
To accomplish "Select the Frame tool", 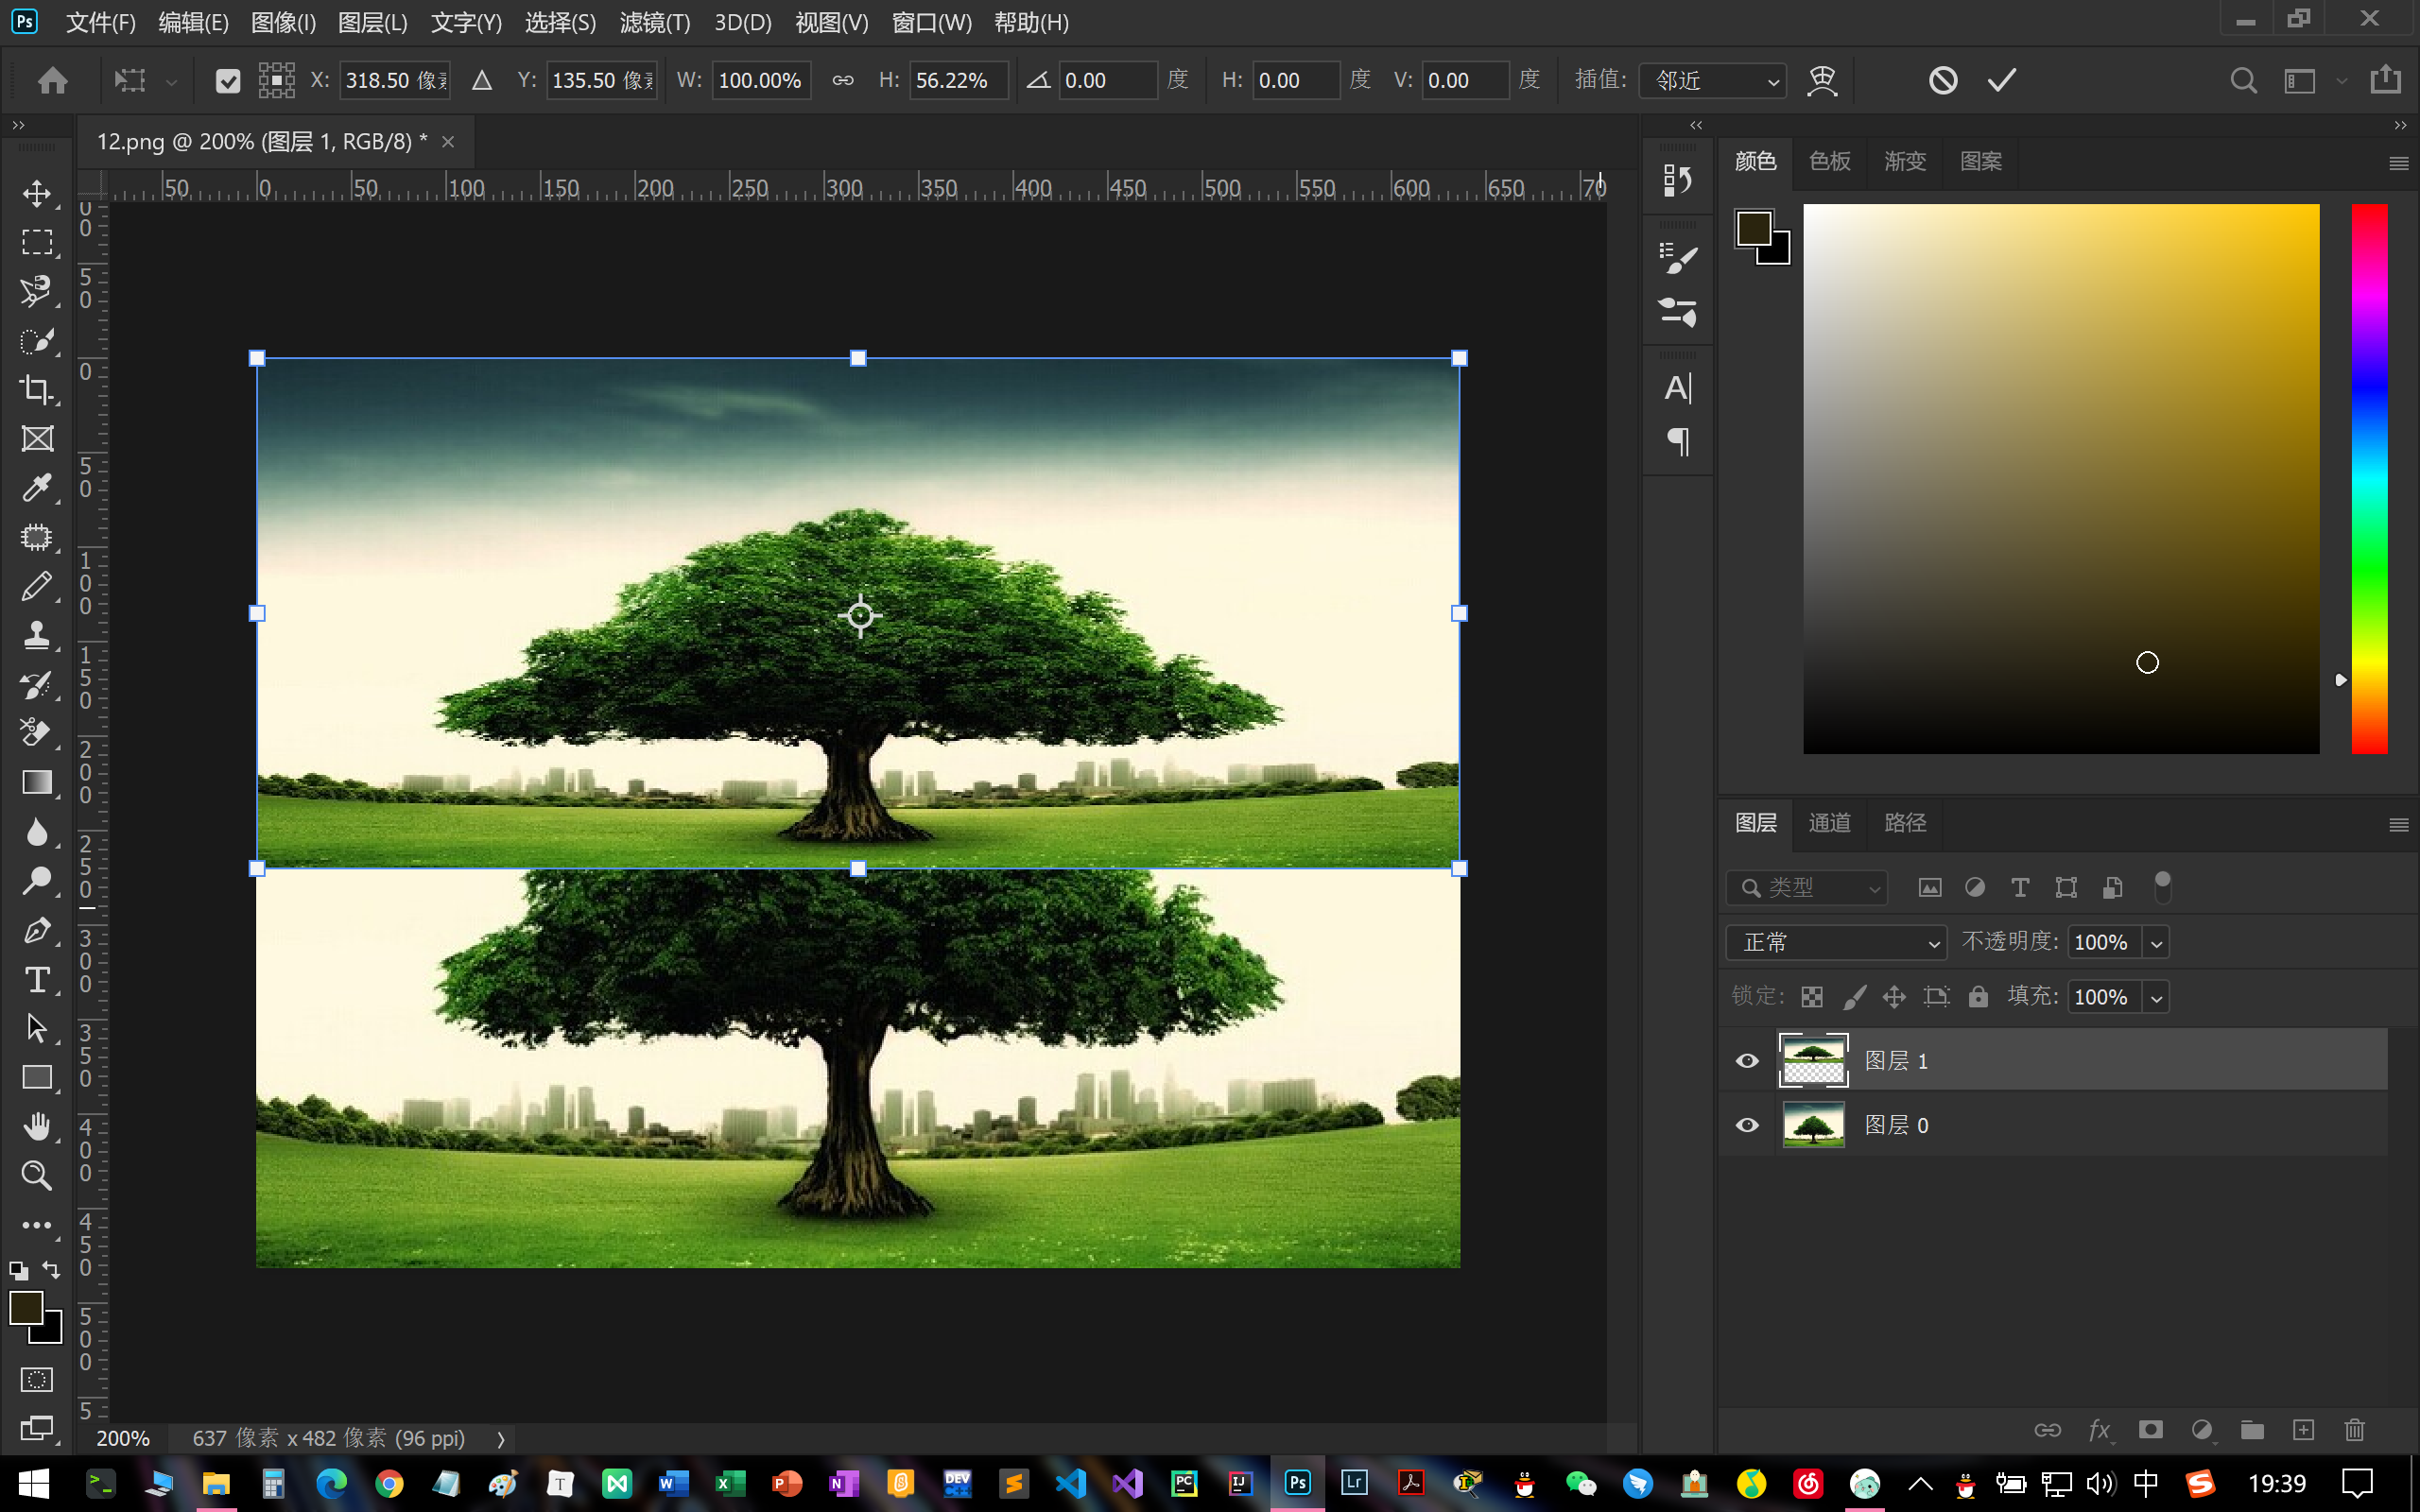I will click(37, 438).
